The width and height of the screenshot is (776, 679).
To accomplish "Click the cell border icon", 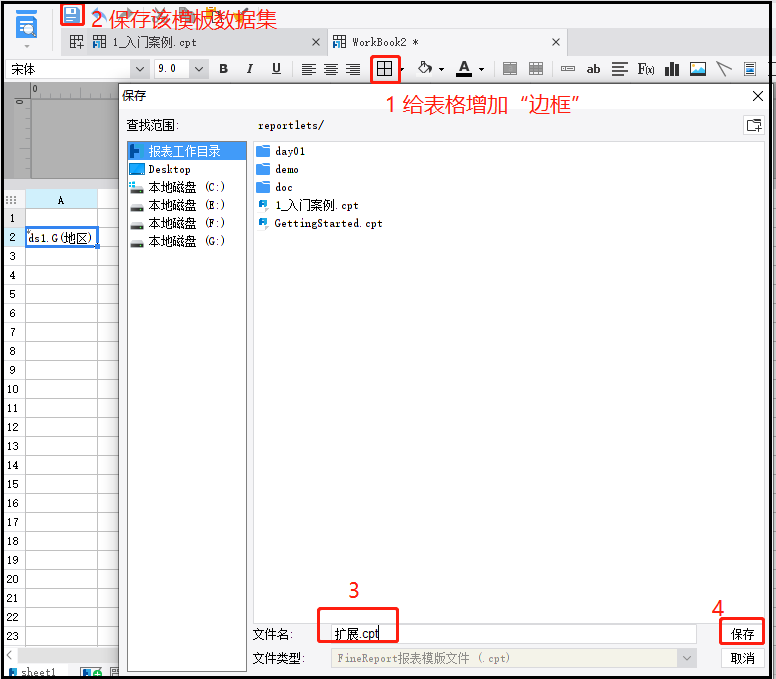I will (x=385, y=69).
